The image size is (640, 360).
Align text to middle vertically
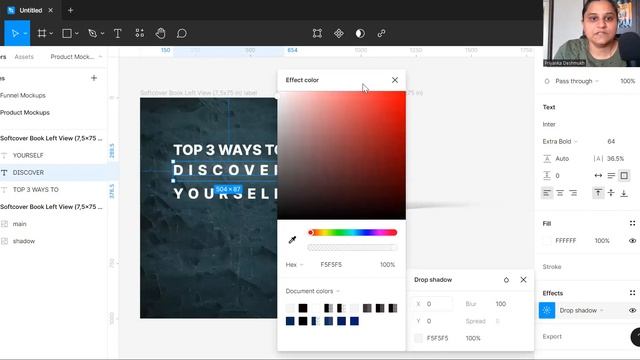click(x=611, y=193)
